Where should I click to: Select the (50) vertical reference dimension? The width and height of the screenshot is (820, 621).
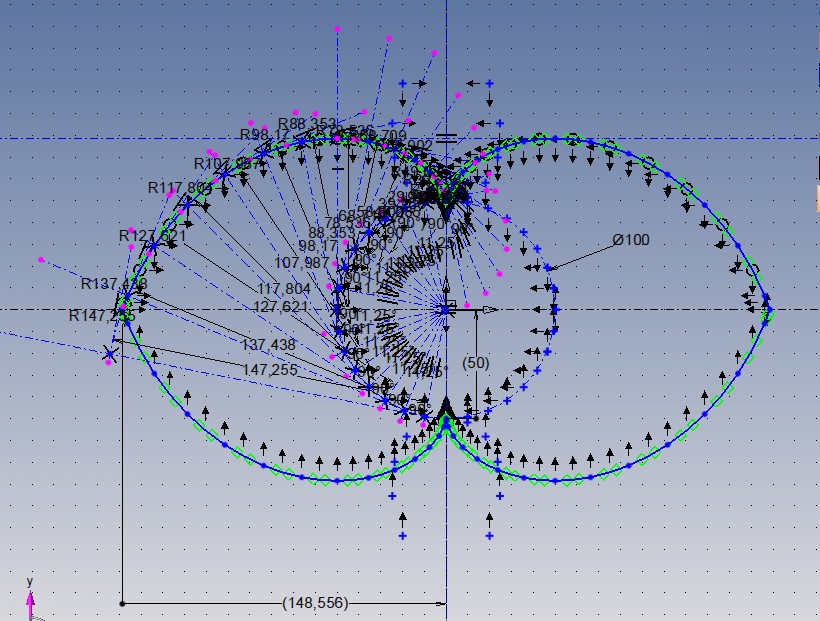(476, 362)
